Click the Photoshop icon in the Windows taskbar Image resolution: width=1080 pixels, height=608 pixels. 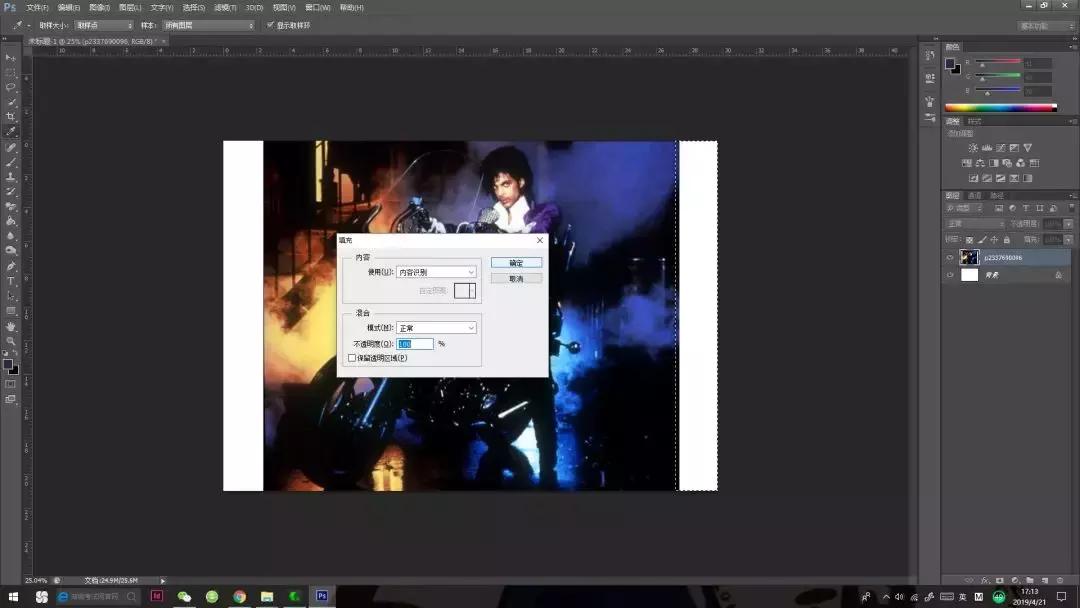(321, 596)
